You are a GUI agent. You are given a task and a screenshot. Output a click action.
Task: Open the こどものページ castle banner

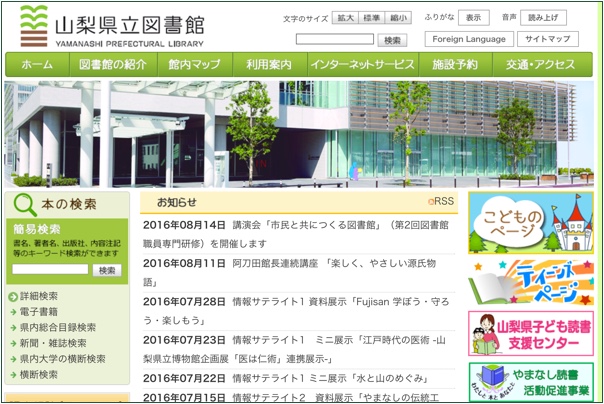tap(530, 222)
